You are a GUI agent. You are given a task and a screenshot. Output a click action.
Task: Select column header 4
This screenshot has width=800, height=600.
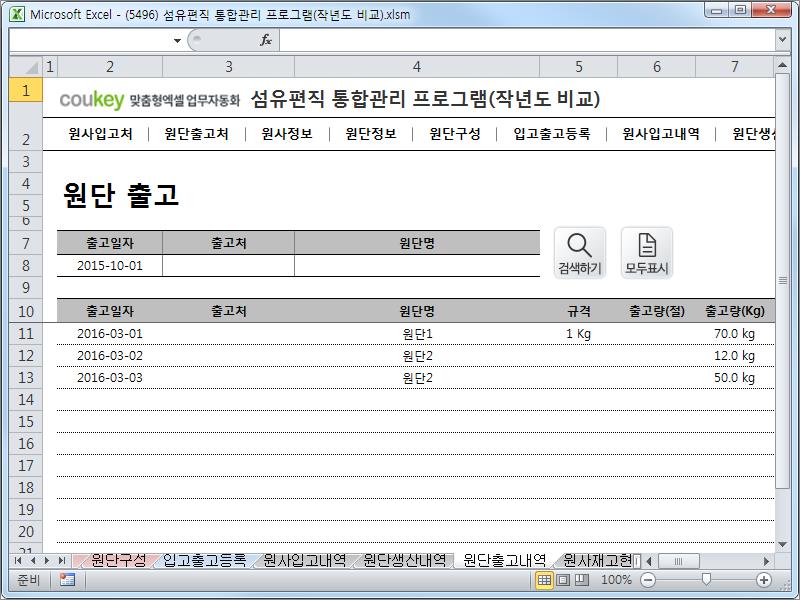(x=417, y=67)
